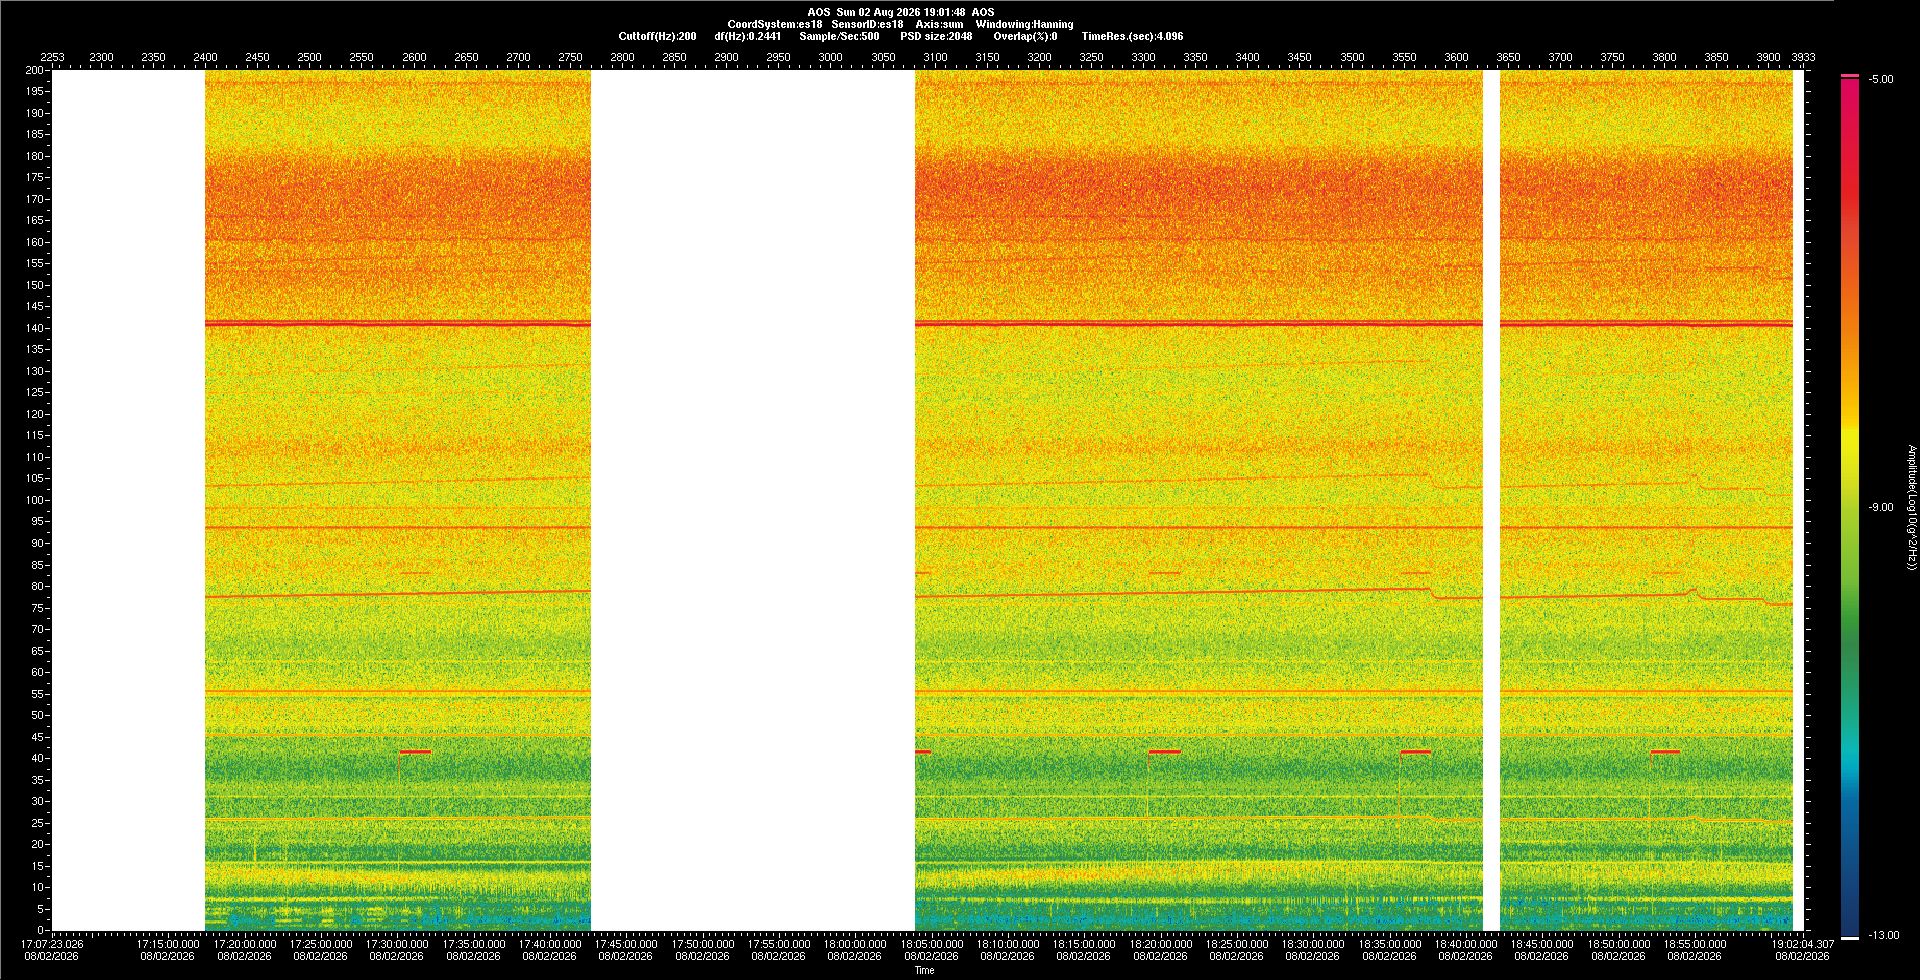
Task: Click the "df(Hz):0.2441" parameter text
Action: coord(748,36)
